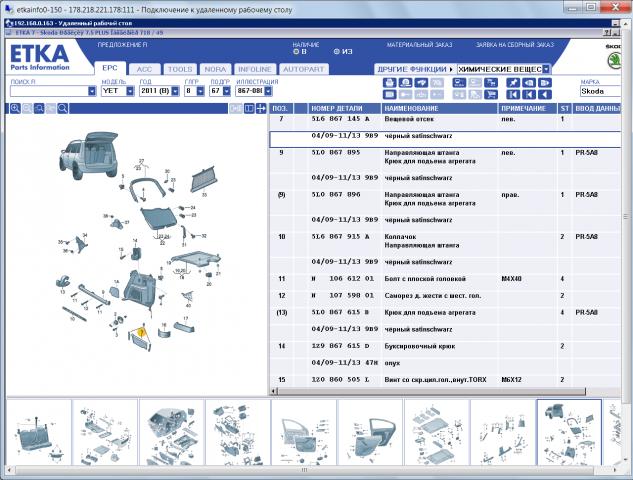Screen dimensions: 633x480
Task: Open the ГЛ.ГР dropdown showing 8
Action: point(200,91)
